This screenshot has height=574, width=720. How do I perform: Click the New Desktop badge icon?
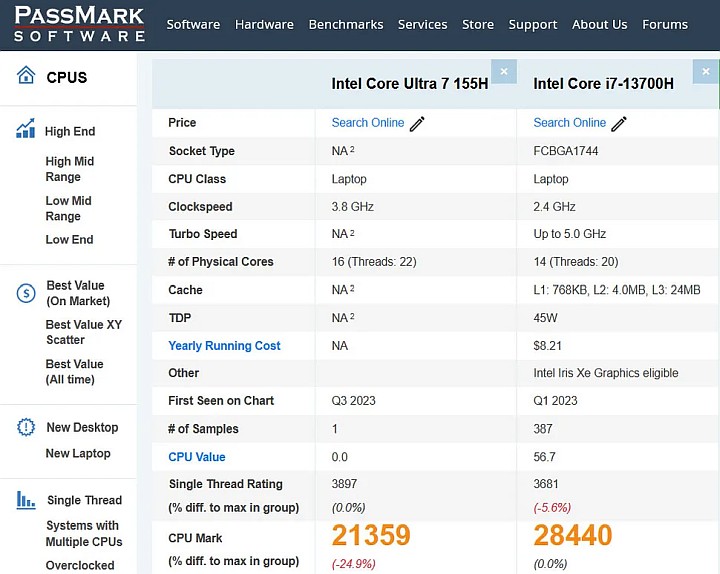coord(26,427)
